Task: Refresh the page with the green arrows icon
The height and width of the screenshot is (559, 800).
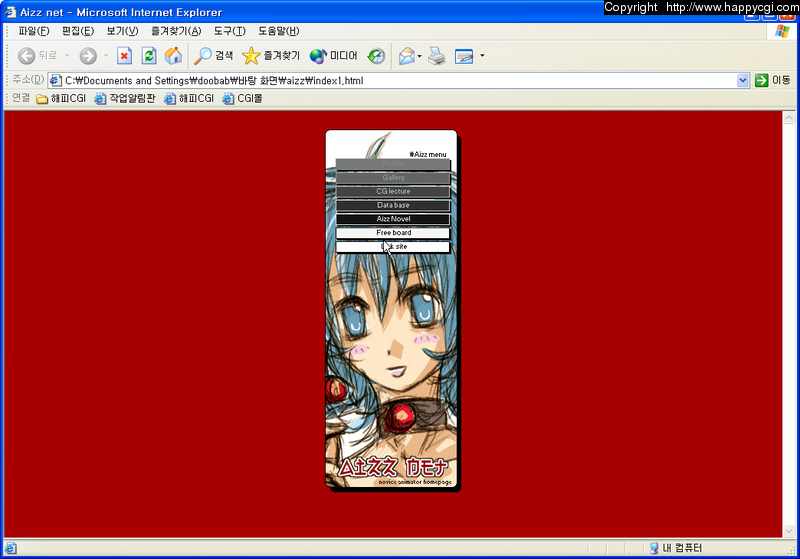Action: click(149, 56)
